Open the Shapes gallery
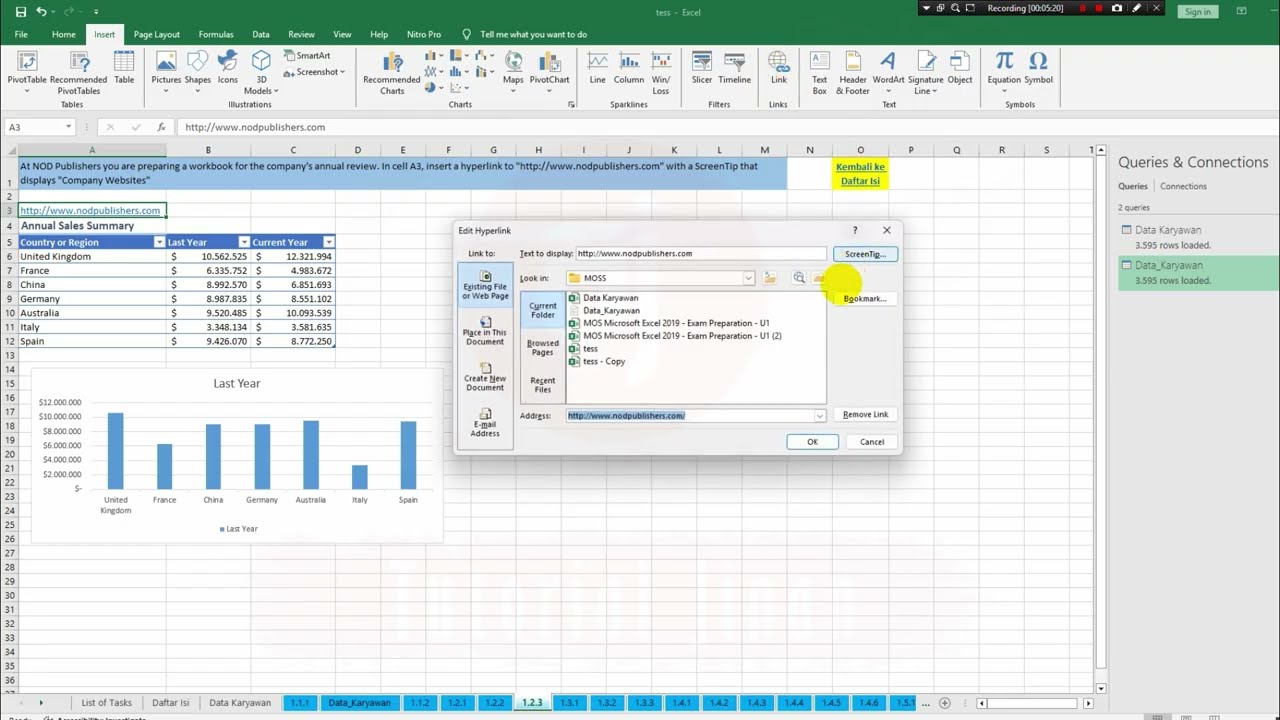This screenshot has height=720, width=1280. (198, 70)
